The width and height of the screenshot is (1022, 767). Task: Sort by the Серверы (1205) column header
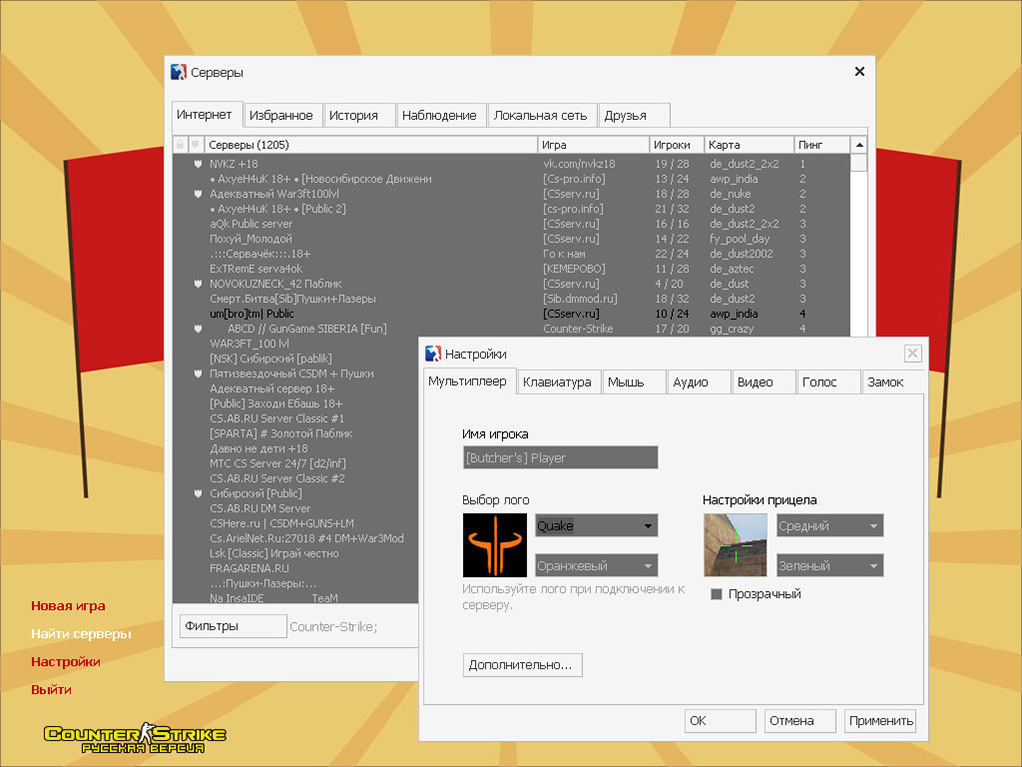[371, 145]
